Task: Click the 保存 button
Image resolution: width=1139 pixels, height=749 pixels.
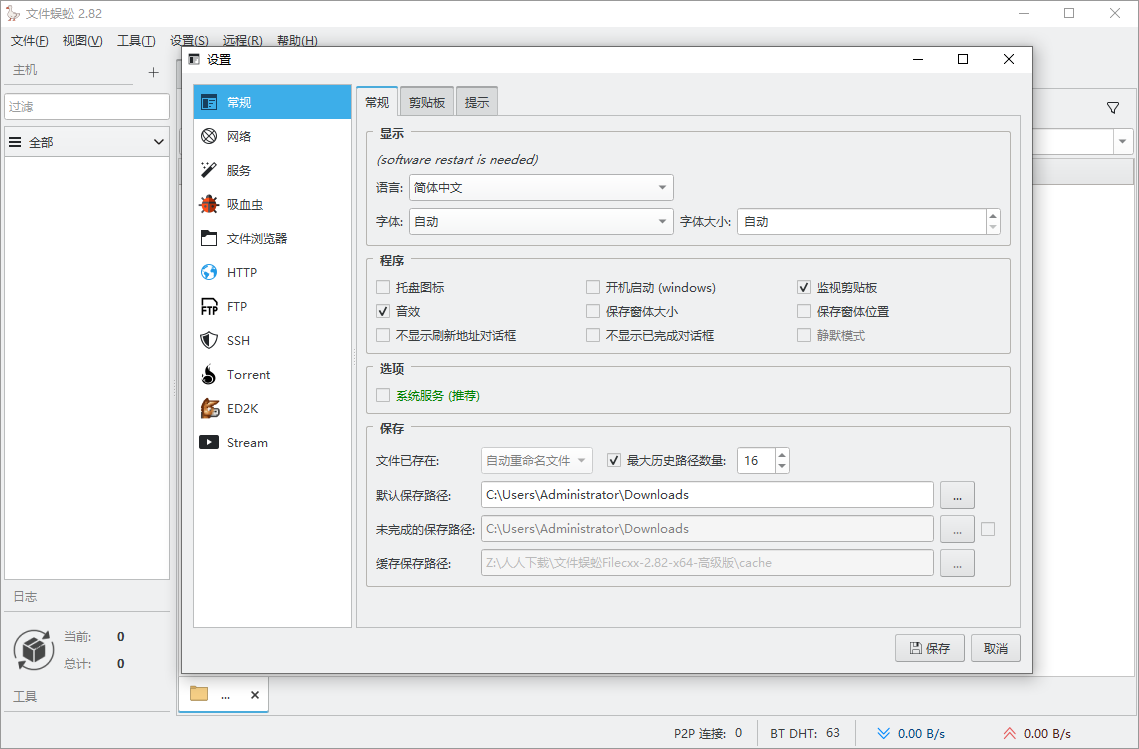Action: click(x=929, y=648)
